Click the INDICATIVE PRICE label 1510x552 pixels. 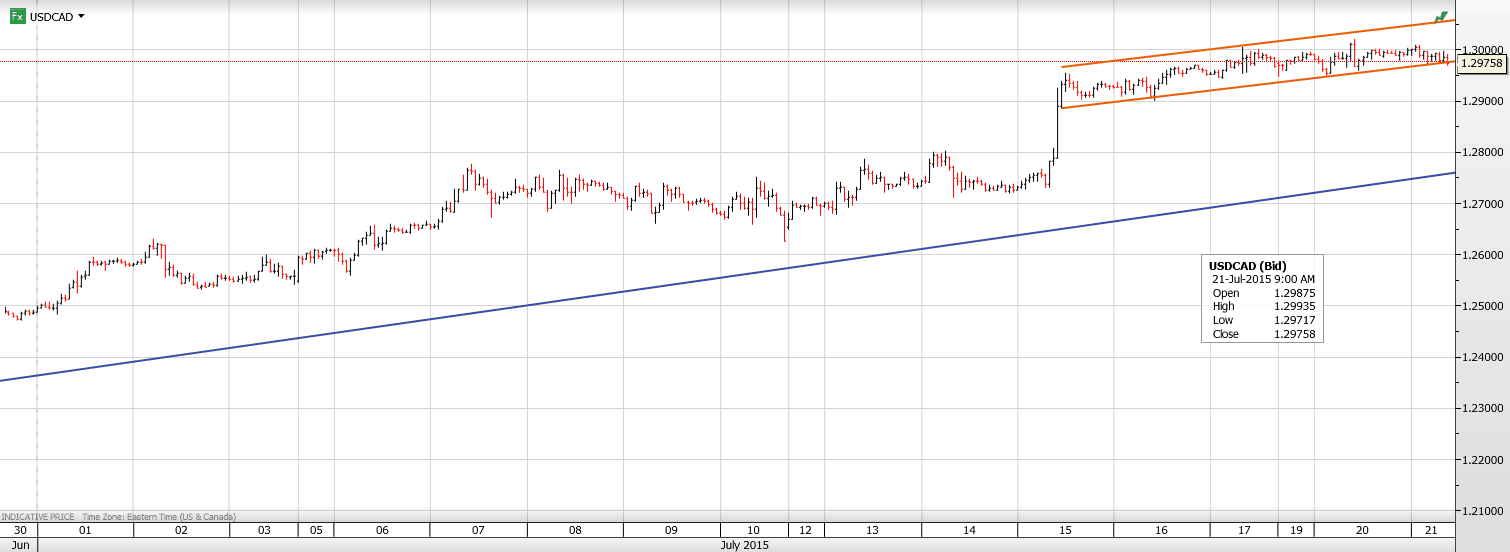pos(37,517)
